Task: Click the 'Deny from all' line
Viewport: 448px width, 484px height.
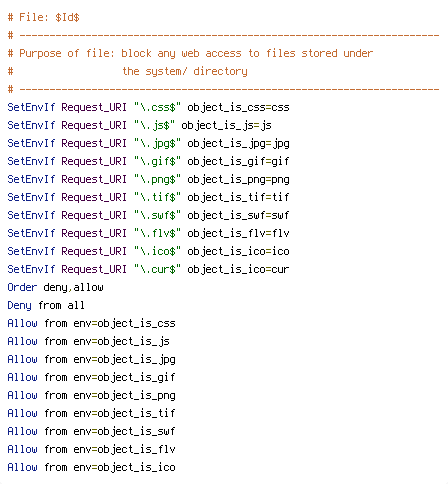Action: 46,305
